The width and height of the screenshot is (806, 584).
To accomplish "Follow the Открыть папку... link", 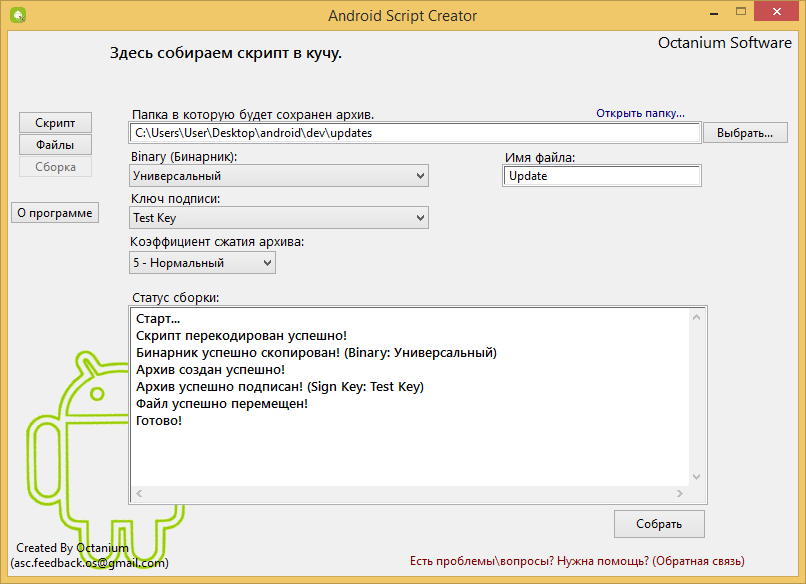I will click(x=640, y=113).
